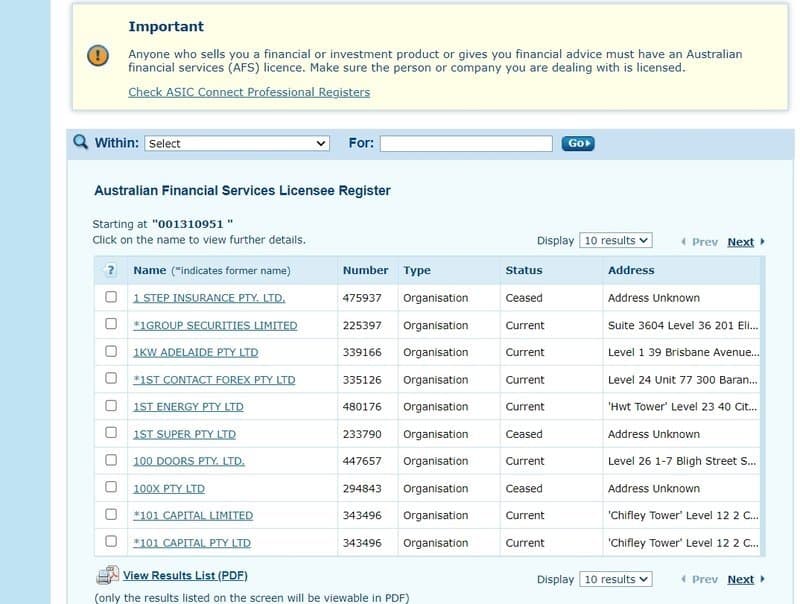
Task: Open the top Display 10 results dropdown
Action: pyautogui.click(x=616, y=240)
